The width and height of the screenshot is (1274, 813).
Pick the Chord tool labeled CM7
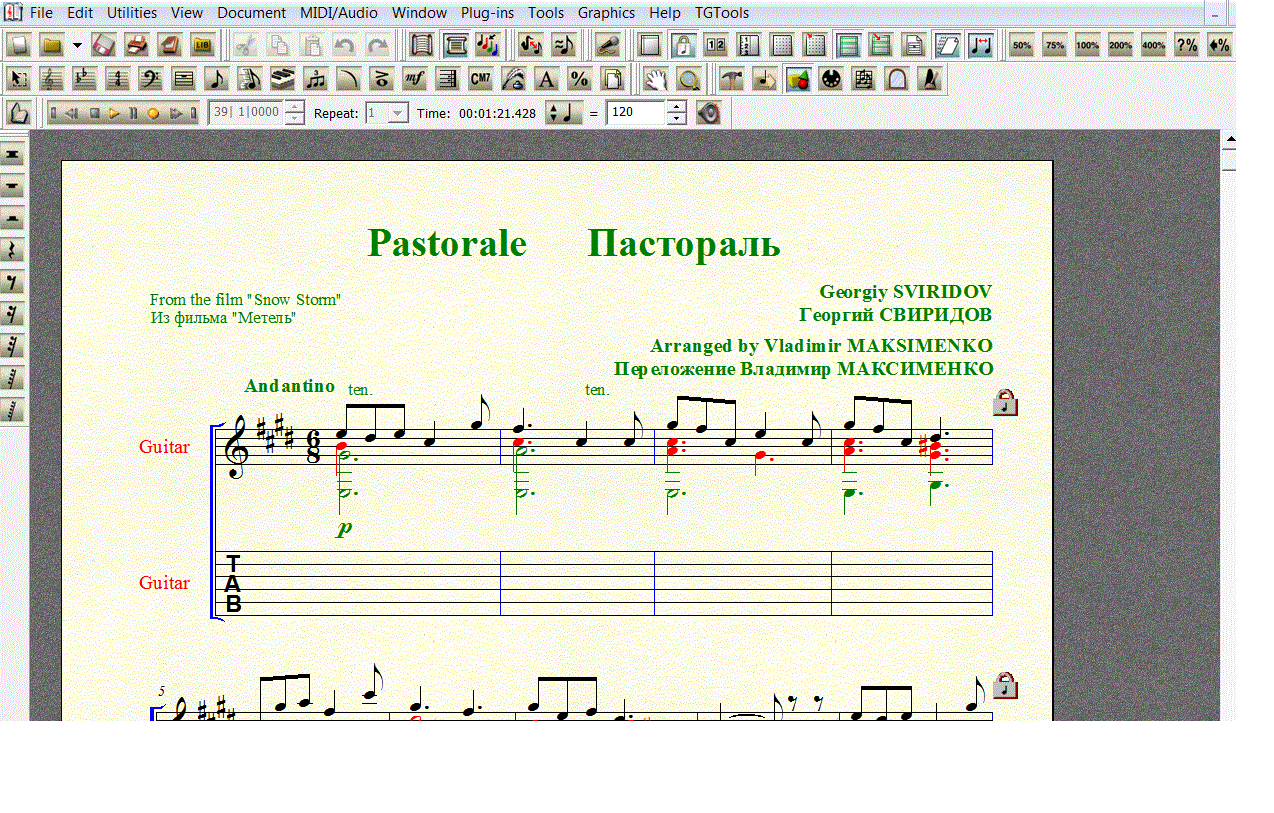click(480, 79)
